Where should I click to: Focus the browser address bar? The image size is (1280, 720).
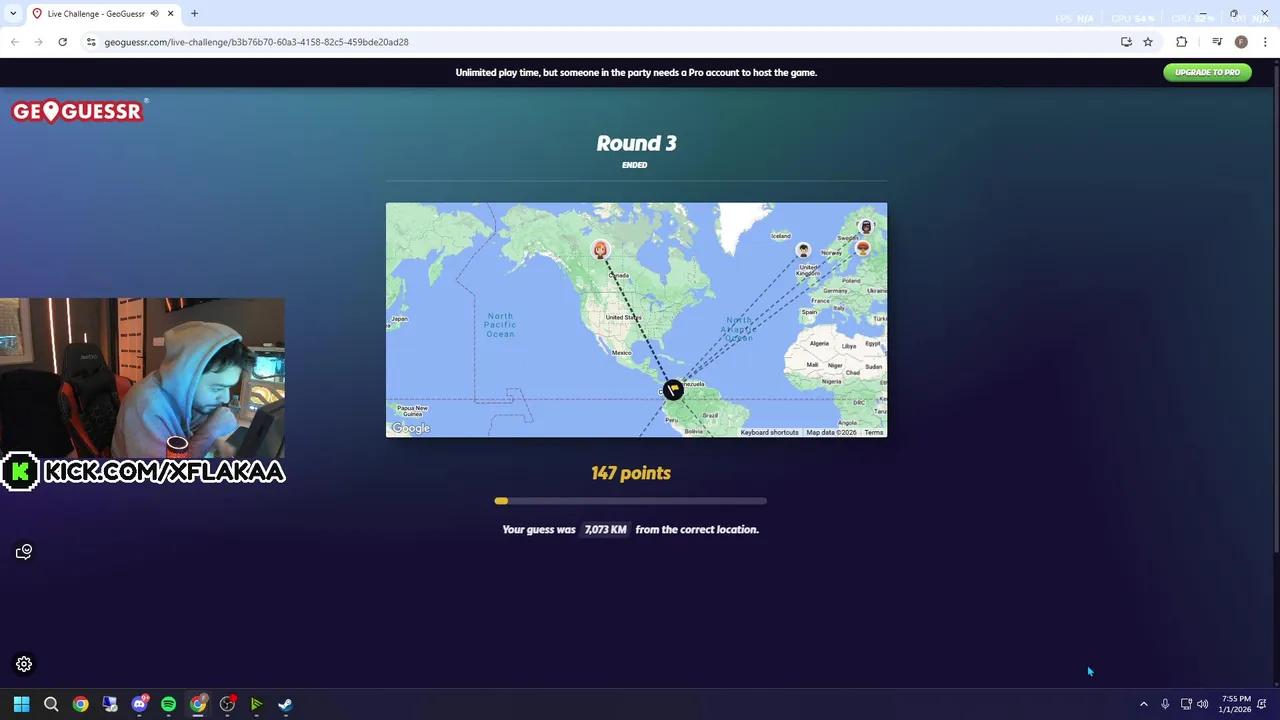(600, 42)
